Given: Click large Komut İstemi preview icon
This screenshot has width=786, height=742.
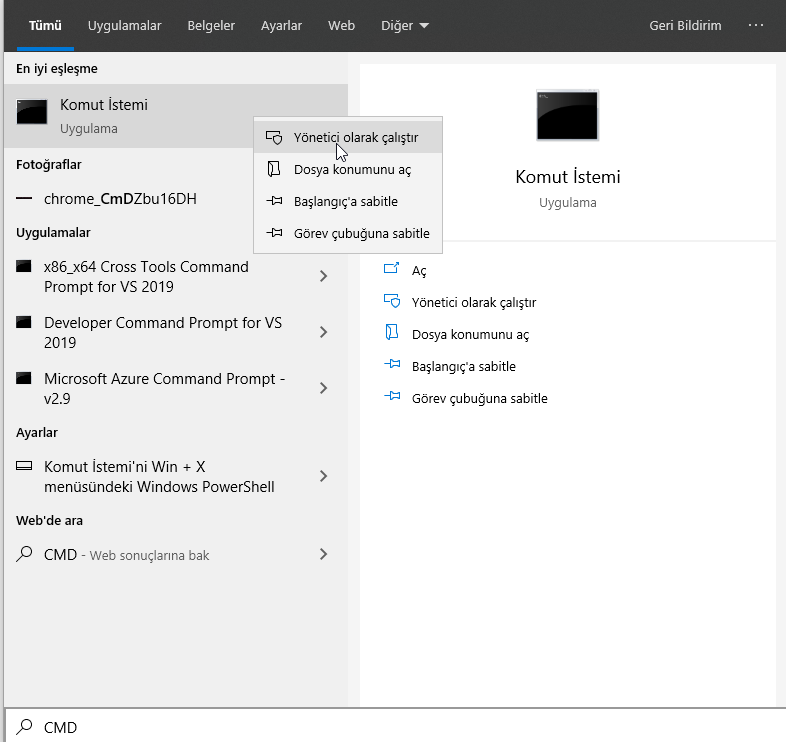Looking at the screenshot, I should tap(567, 116).
